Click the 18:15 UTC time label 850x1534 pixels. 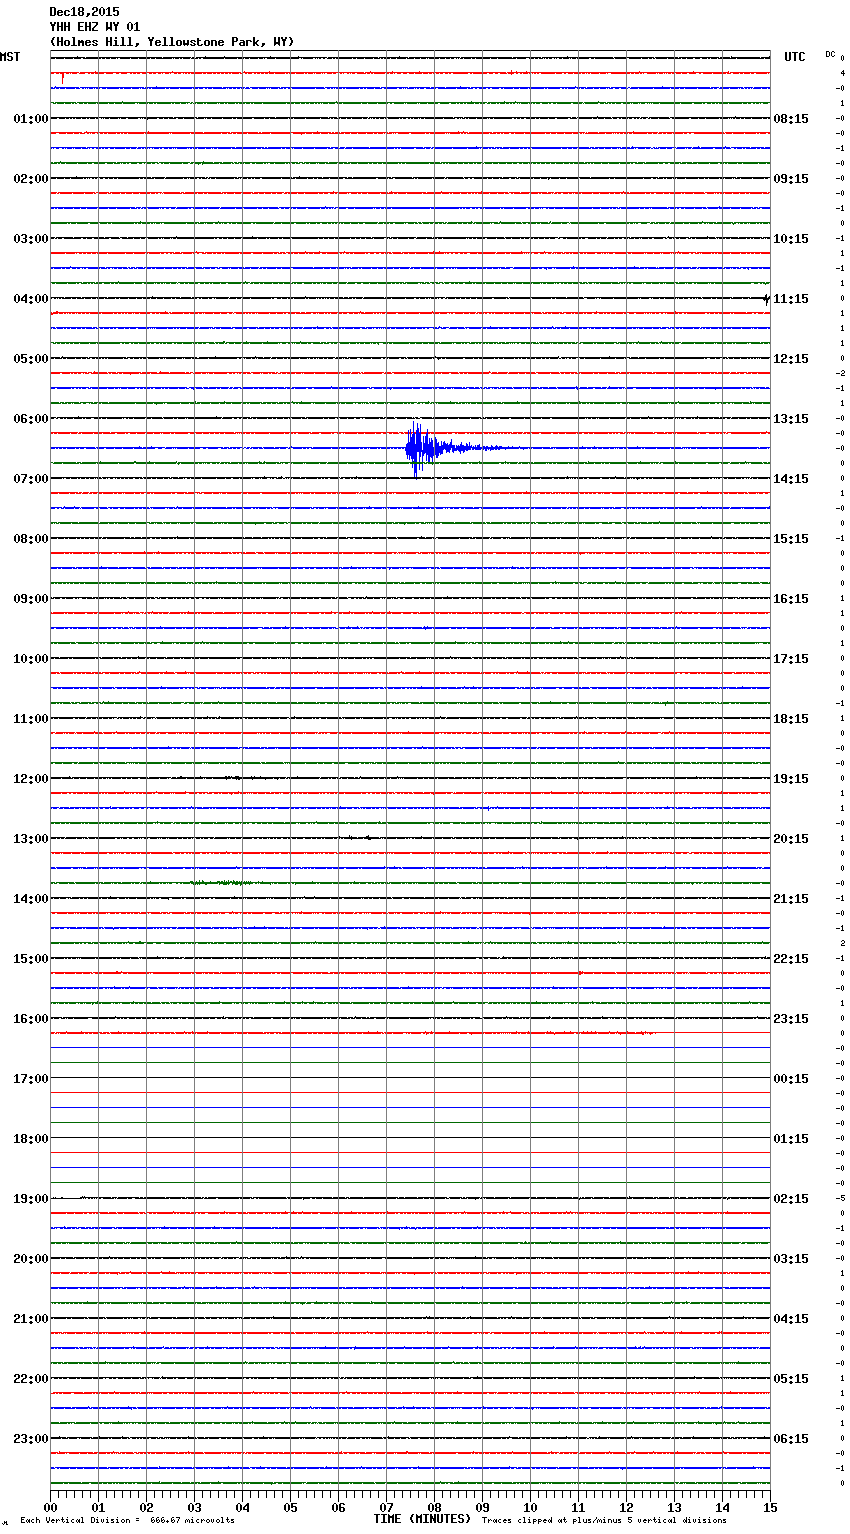(791, 719)
